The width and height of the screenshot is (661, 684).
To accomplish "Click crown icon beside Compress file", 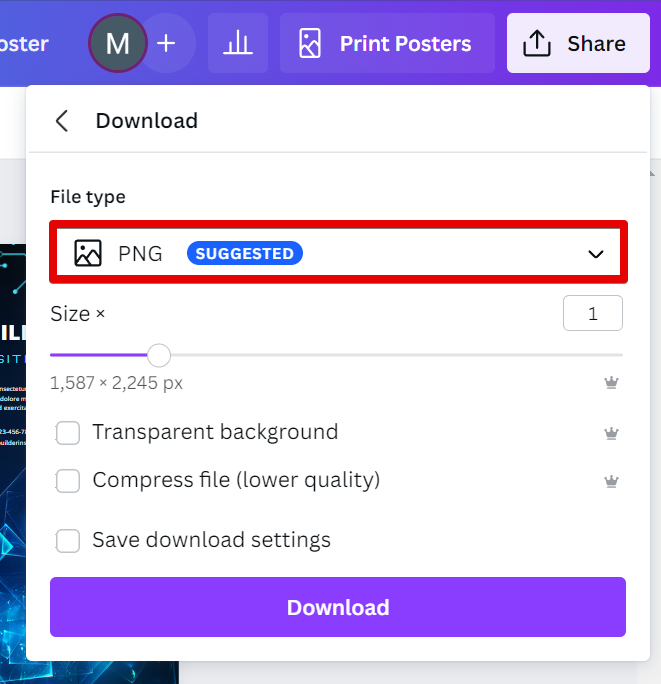I will tap(611, 481).
